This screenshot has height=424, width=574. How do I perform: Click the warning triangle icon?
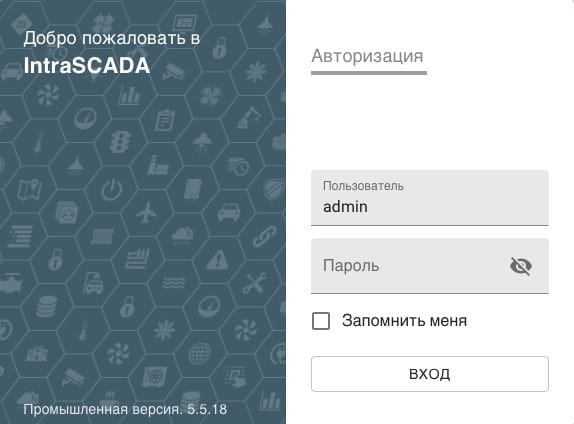[x=217, y=260]
